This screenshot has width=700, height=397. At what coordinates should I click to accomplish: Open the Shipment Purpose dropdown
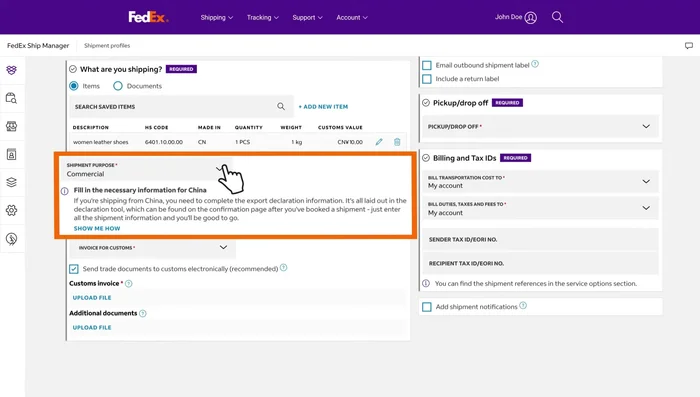coord(147,170)
